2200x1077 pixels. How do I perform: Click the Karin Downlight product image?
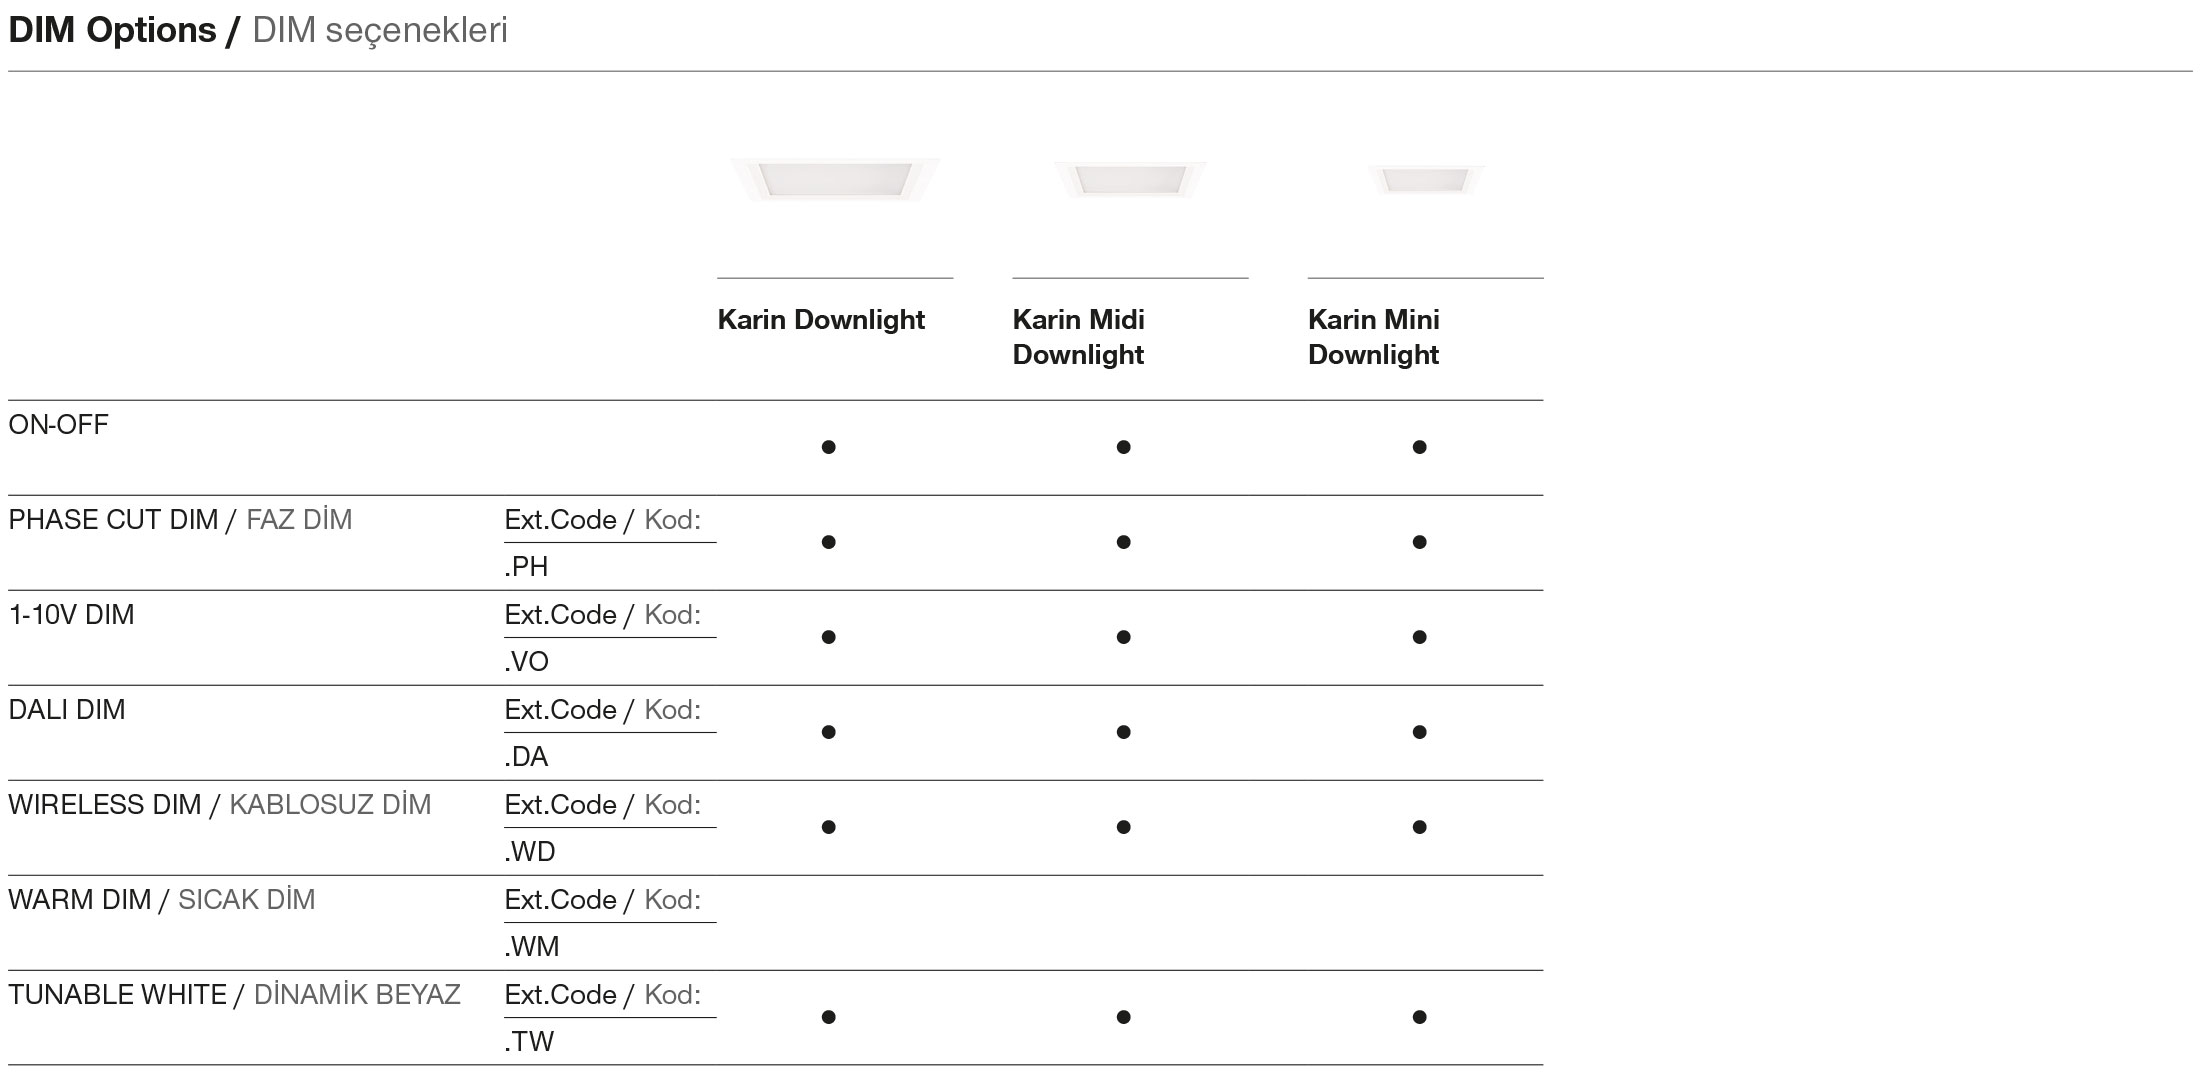coord(834,180)
